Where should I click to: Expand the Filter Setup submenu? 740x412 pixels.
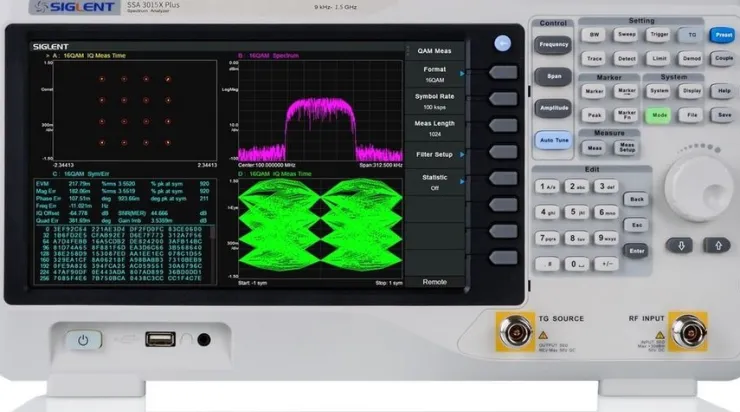pos(435,154)
